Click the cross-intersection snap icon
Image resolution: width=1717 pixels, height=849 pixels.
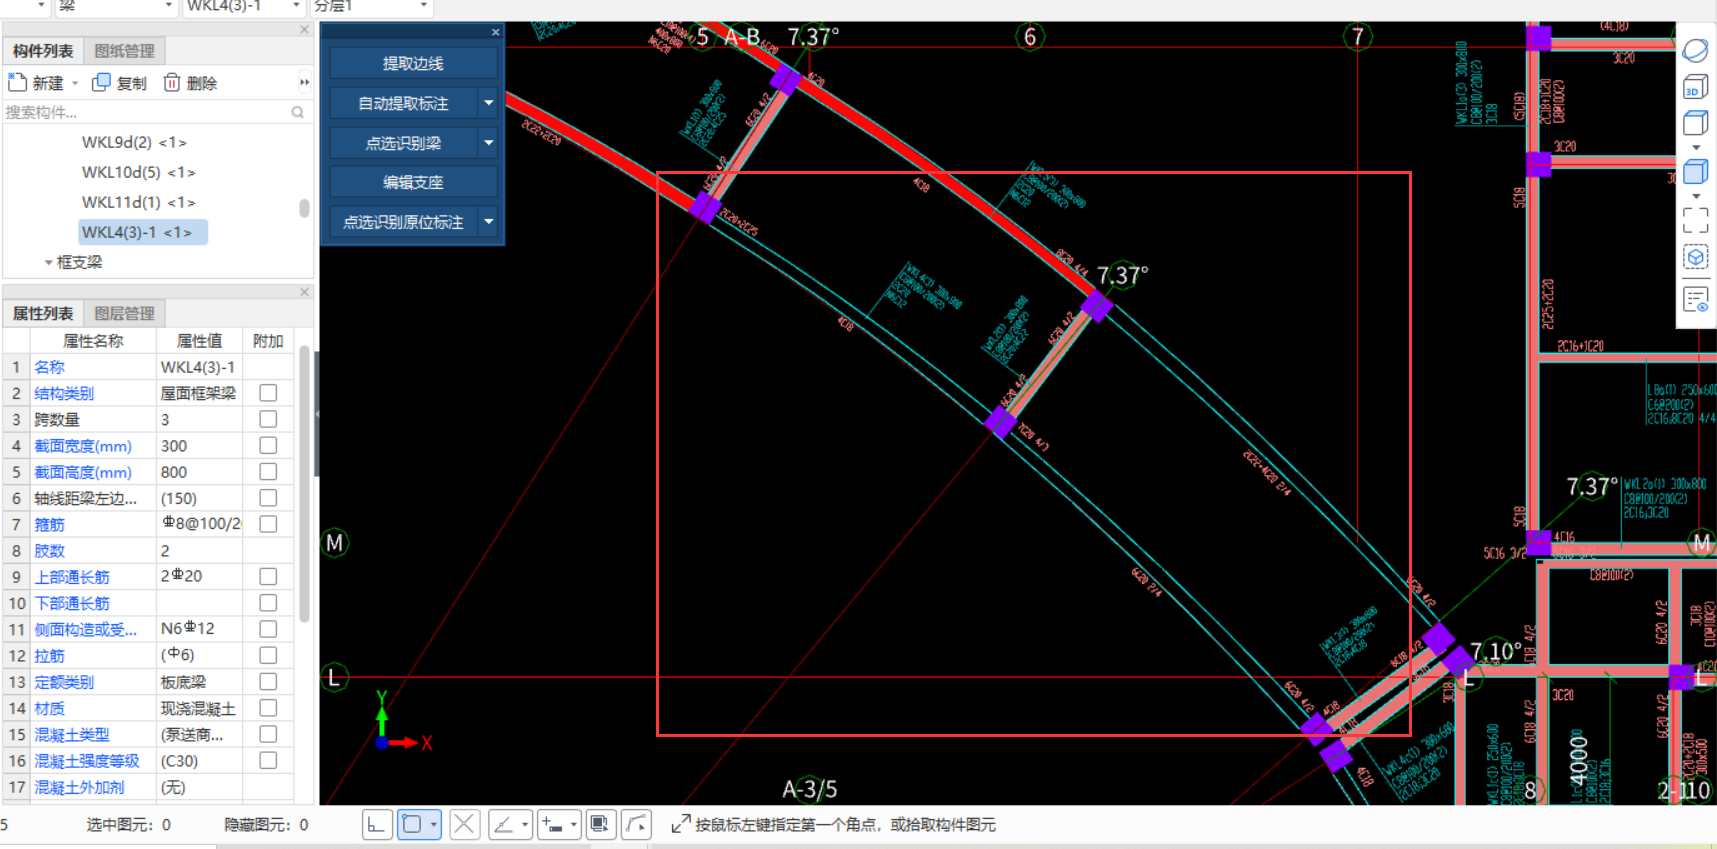[464, 825]
